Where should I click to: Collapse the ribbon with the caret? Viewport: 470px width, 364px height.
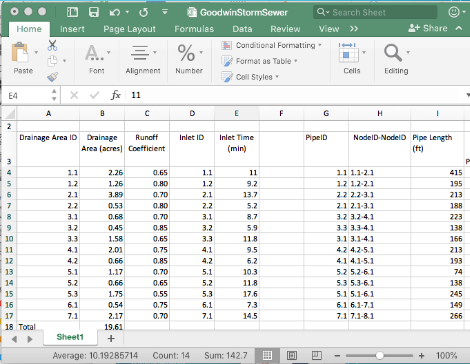pos(459,28)
